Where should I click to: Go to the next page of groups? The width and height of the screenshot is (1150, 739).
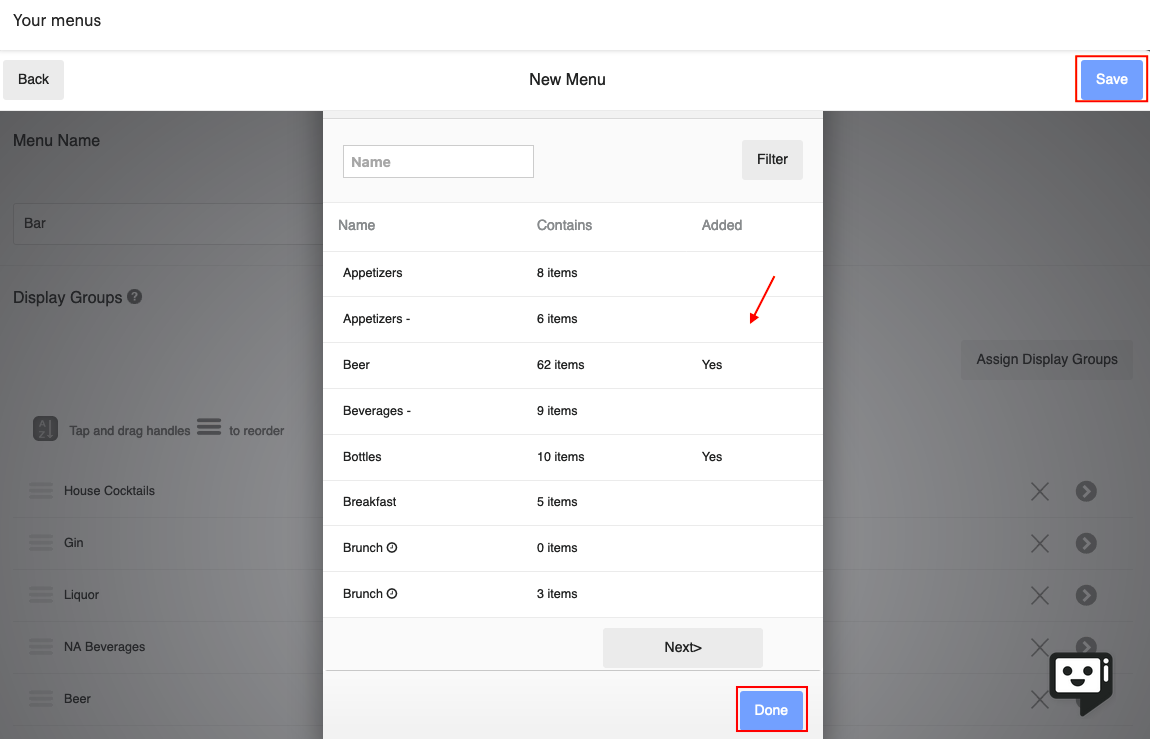[x=682, y=647]
